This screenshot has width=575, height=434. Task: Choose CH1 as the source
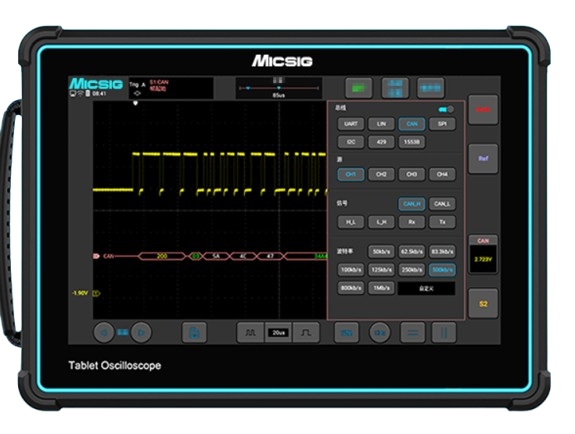point(351,174)
